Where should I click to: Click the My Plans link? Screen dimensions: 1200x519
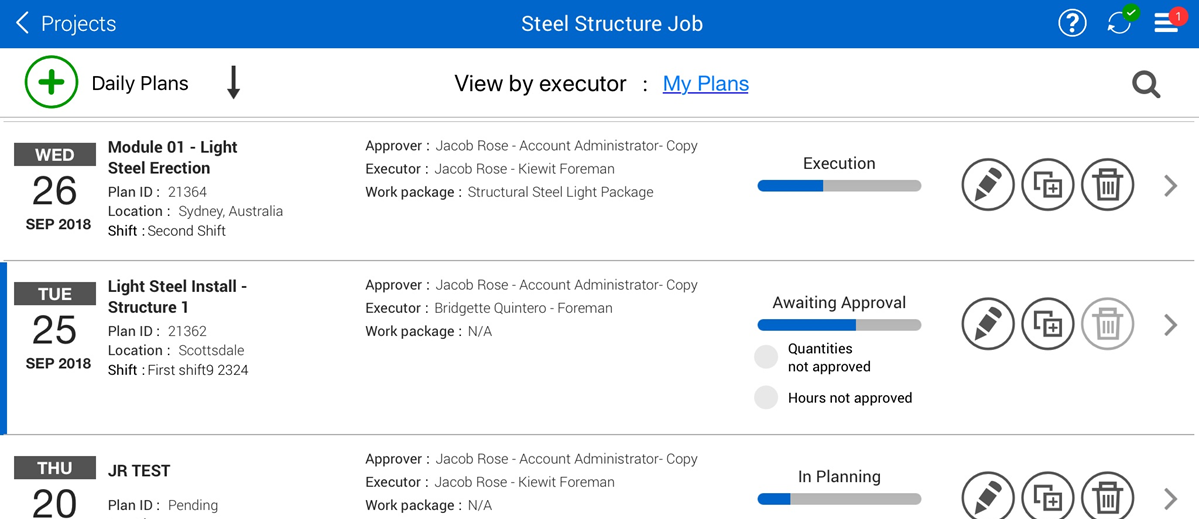pyautogui.click(x=705, y=84)
